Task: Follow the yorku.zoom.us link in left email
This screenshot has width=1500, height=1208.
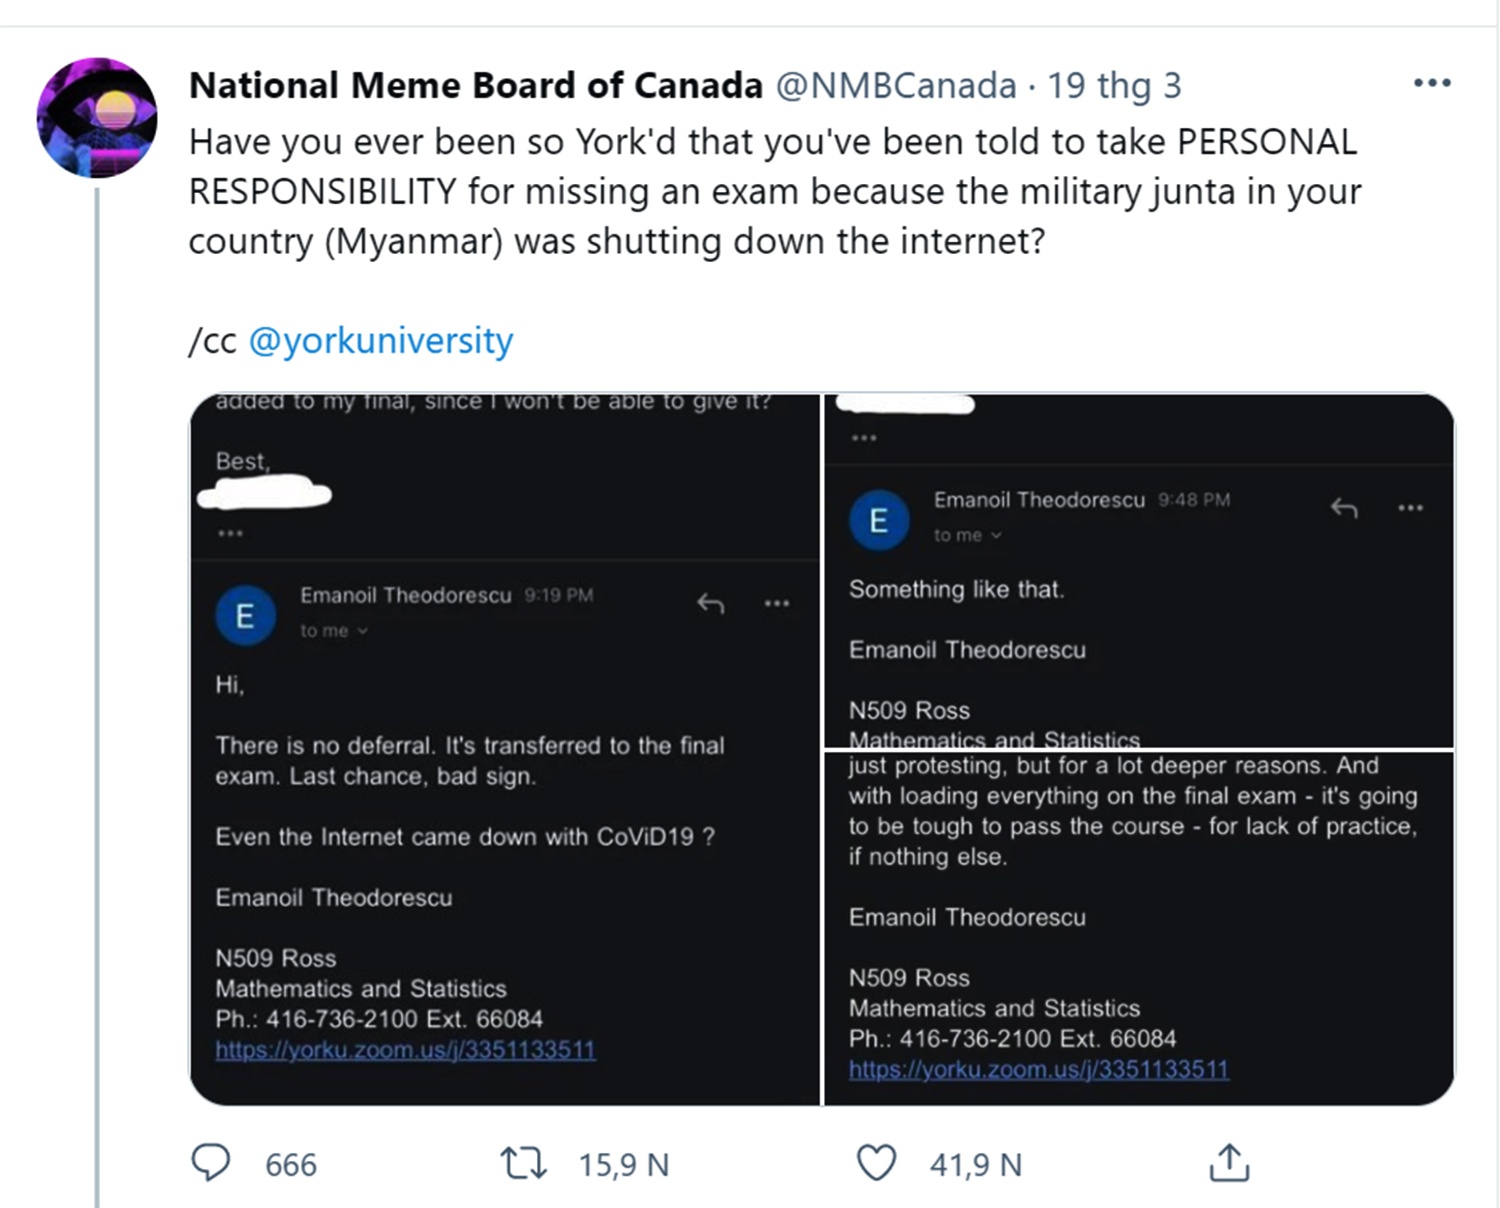Action: (405, 1050)
